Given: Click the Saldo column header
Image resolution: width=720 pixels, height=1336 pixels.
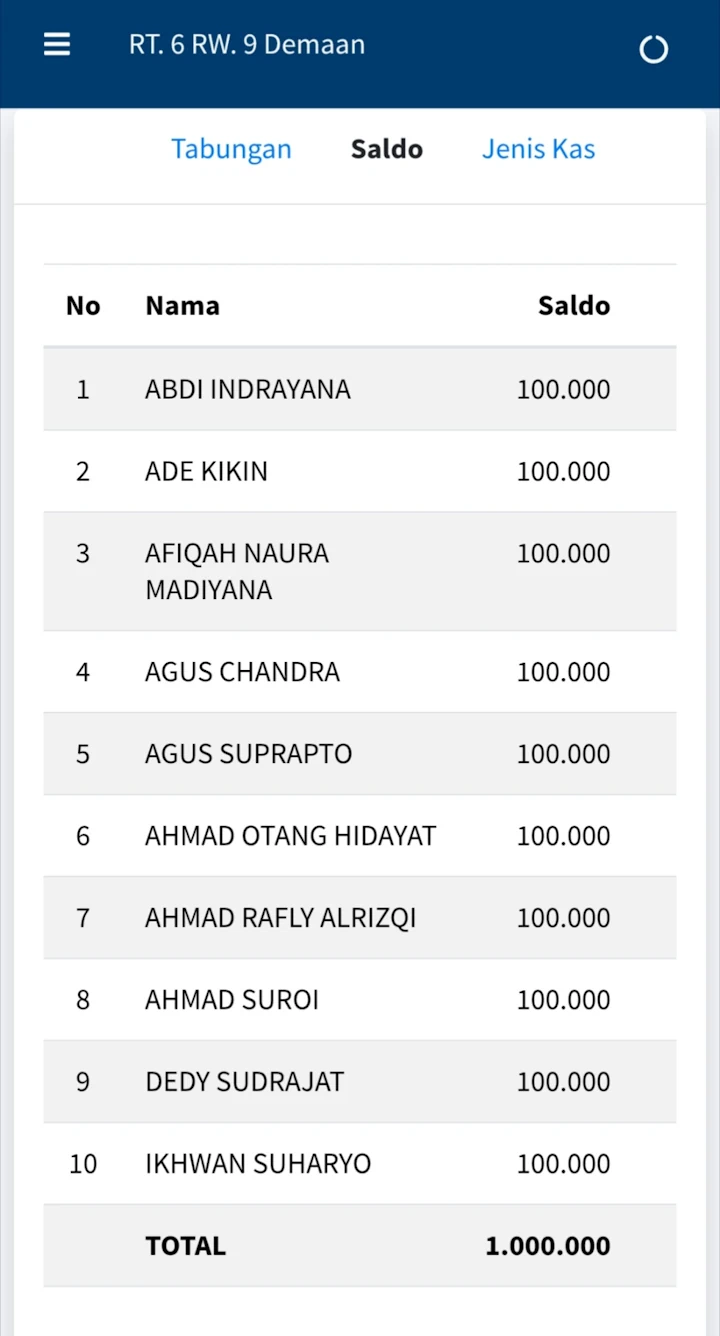Looking at the screenshot, I should [573, 306].
